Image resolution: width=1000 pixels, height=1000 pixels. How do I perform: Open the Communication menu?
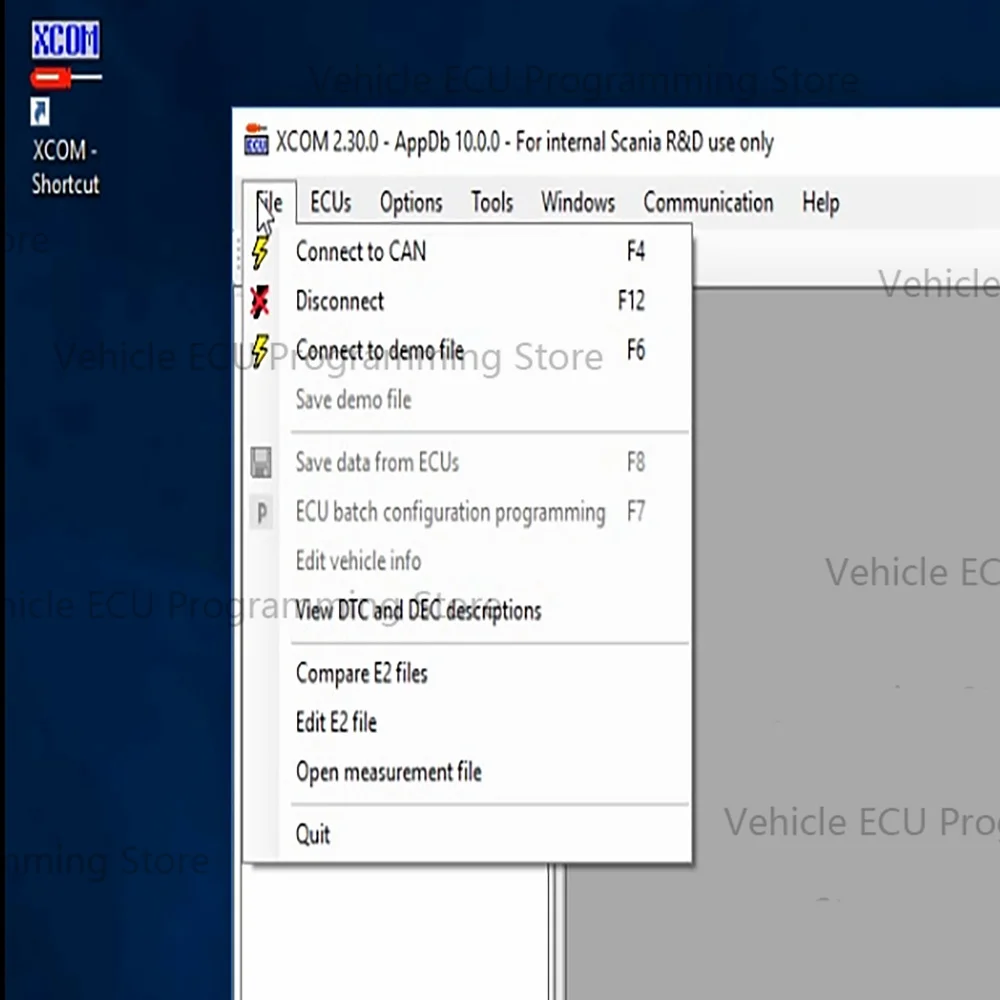click(708, 203)
